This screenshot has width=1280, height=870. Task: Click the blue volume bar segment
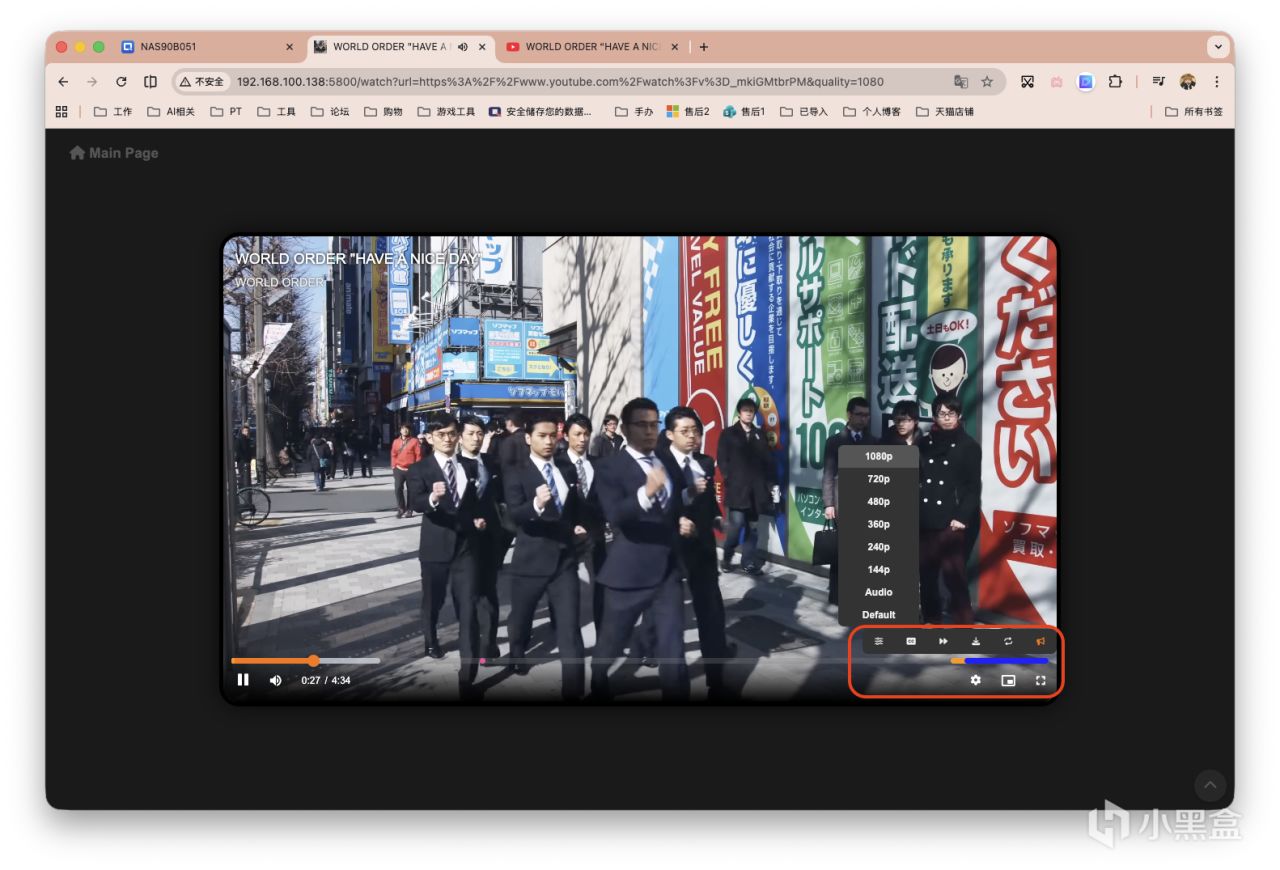pyautogui.click(x=1006, y=661)
